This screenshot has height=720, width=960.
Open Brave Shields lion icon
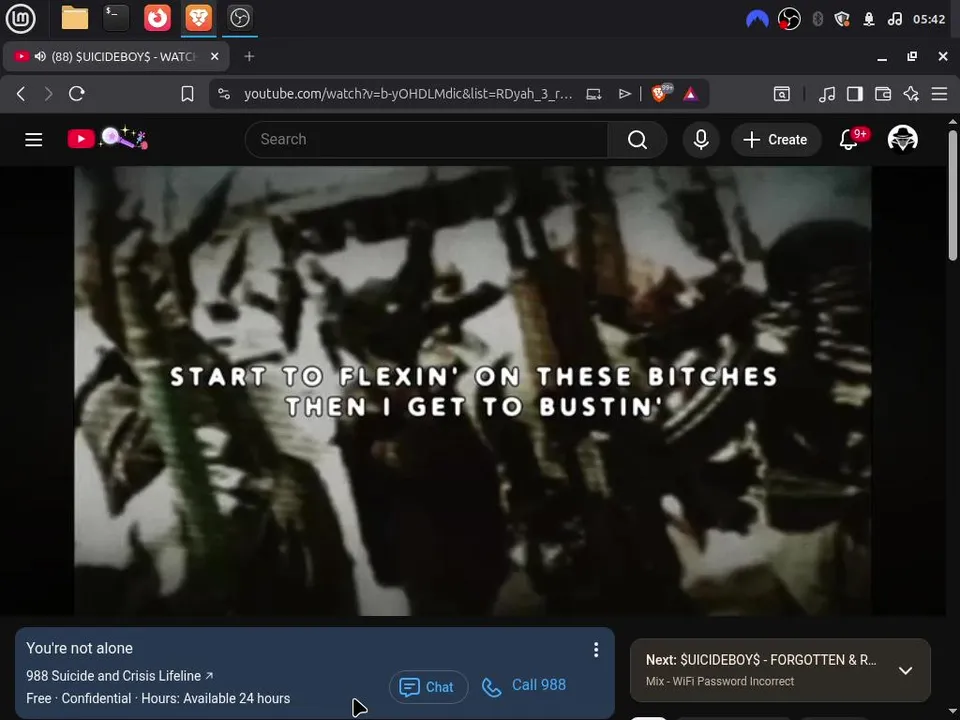tap(661, 93)
